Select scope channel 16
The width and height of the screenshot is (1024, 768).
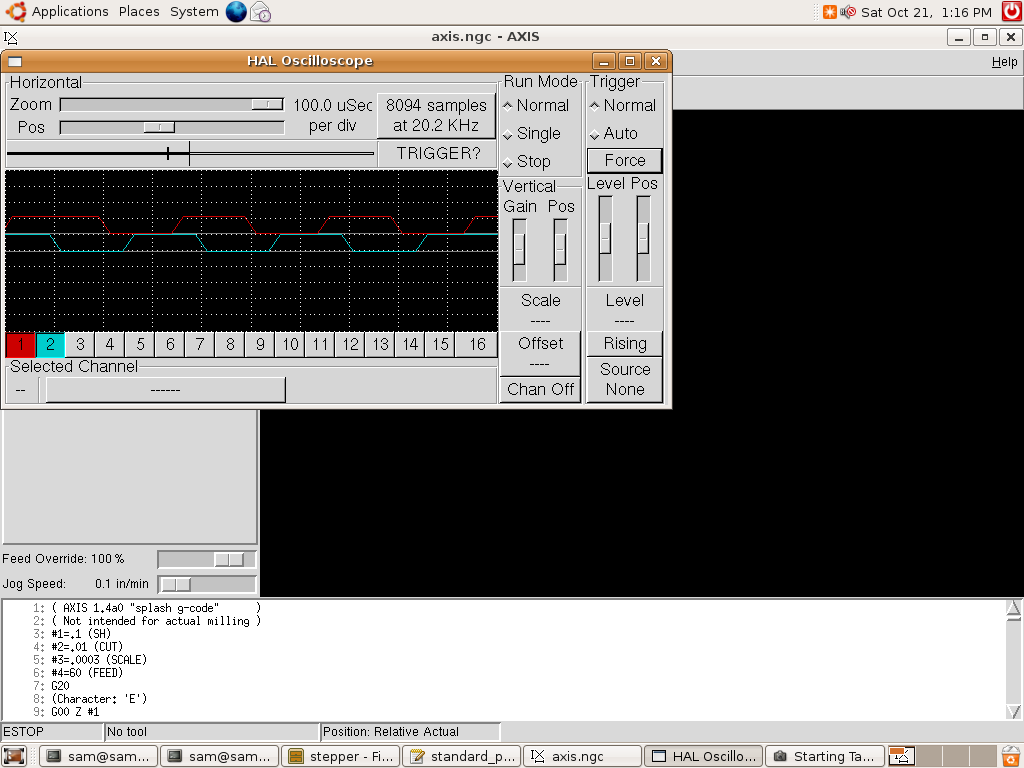tap(477, 345)
